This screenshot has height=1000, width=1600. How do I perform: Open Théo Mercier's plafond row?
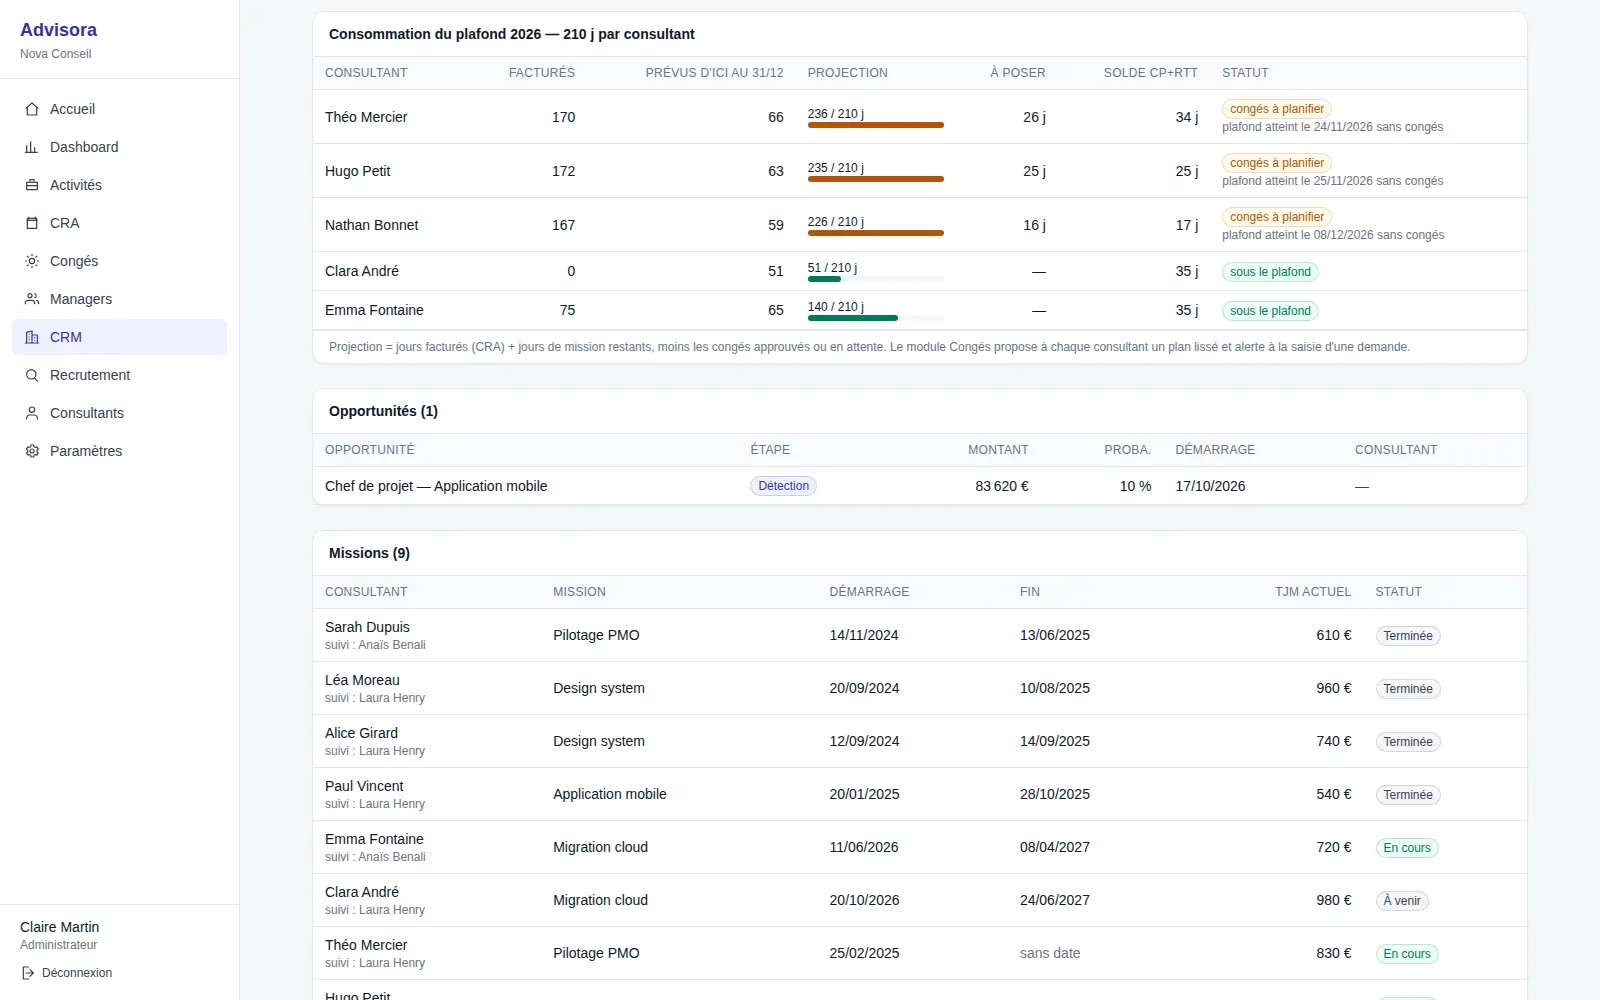point(920,117)
